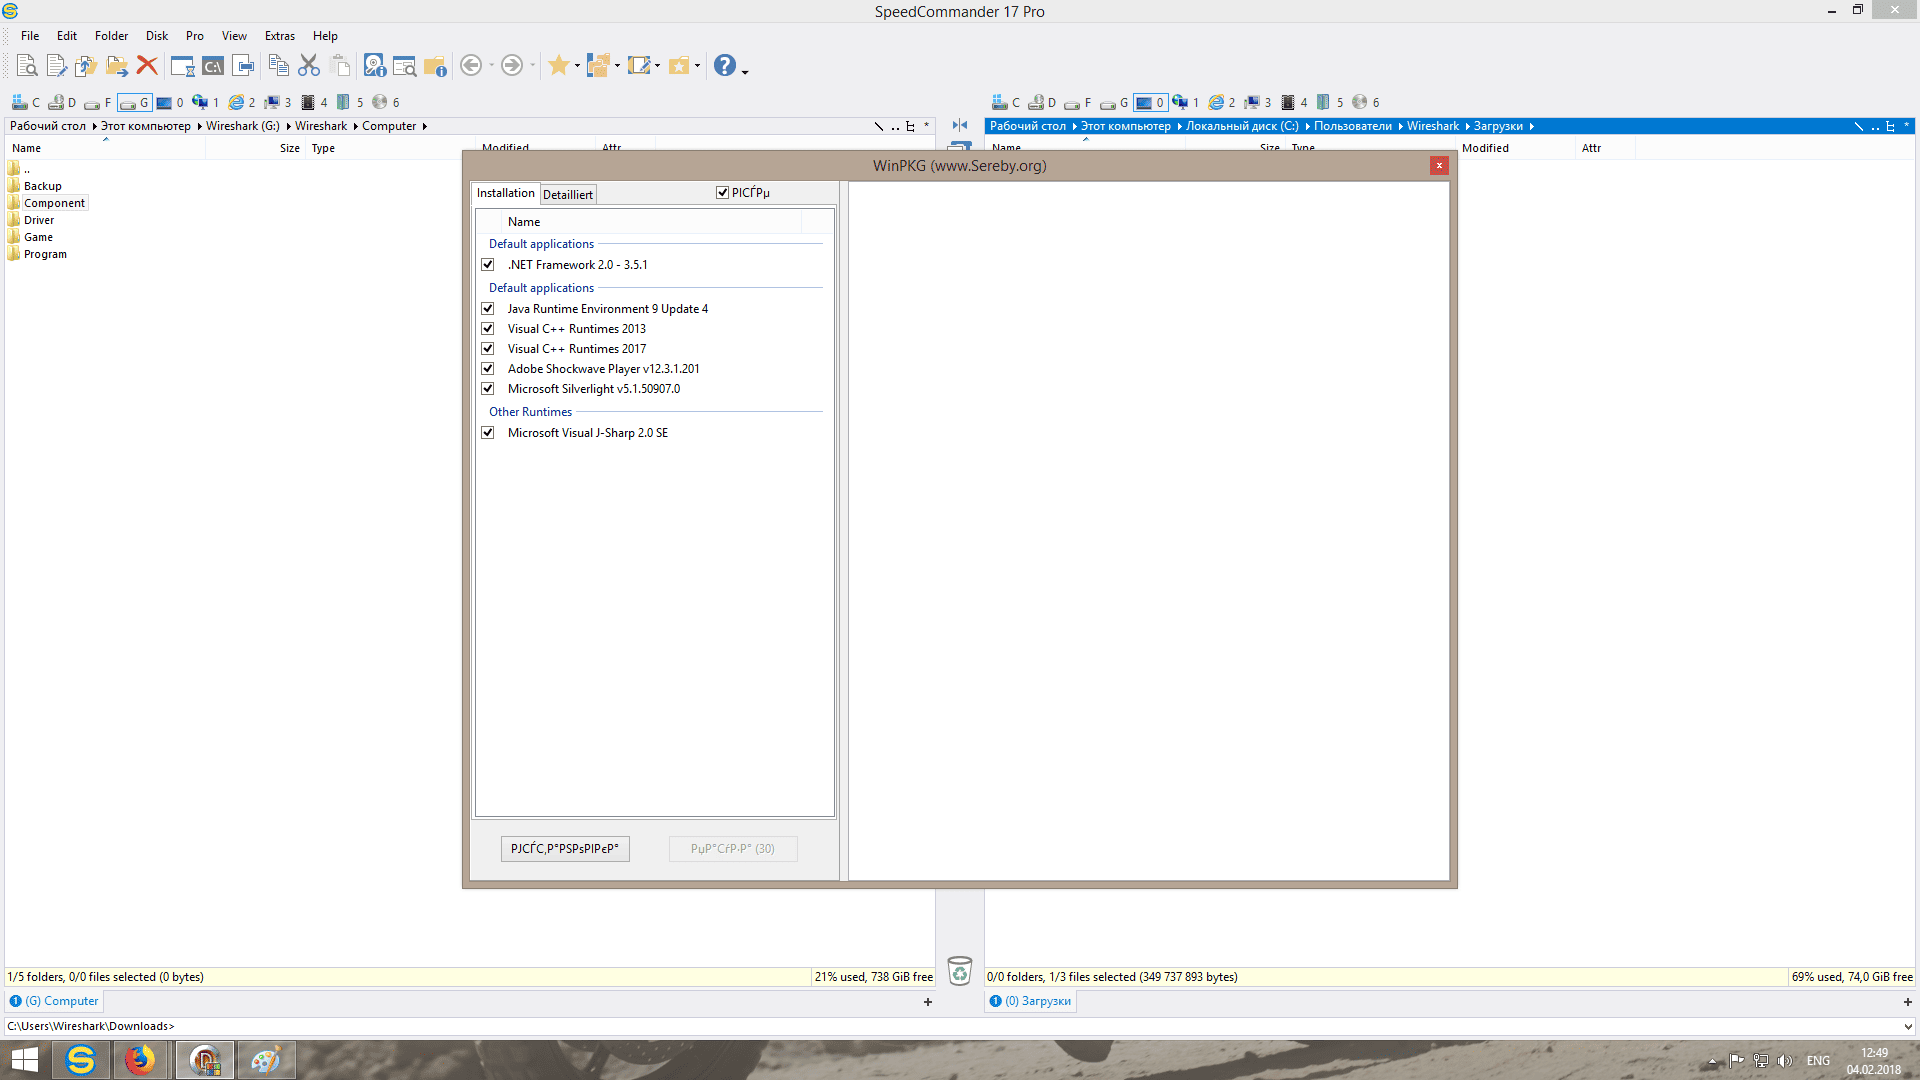Click the Edit file pencil icon
Viewport: 1920px width, 1080px height.
(x=56, y=66)
